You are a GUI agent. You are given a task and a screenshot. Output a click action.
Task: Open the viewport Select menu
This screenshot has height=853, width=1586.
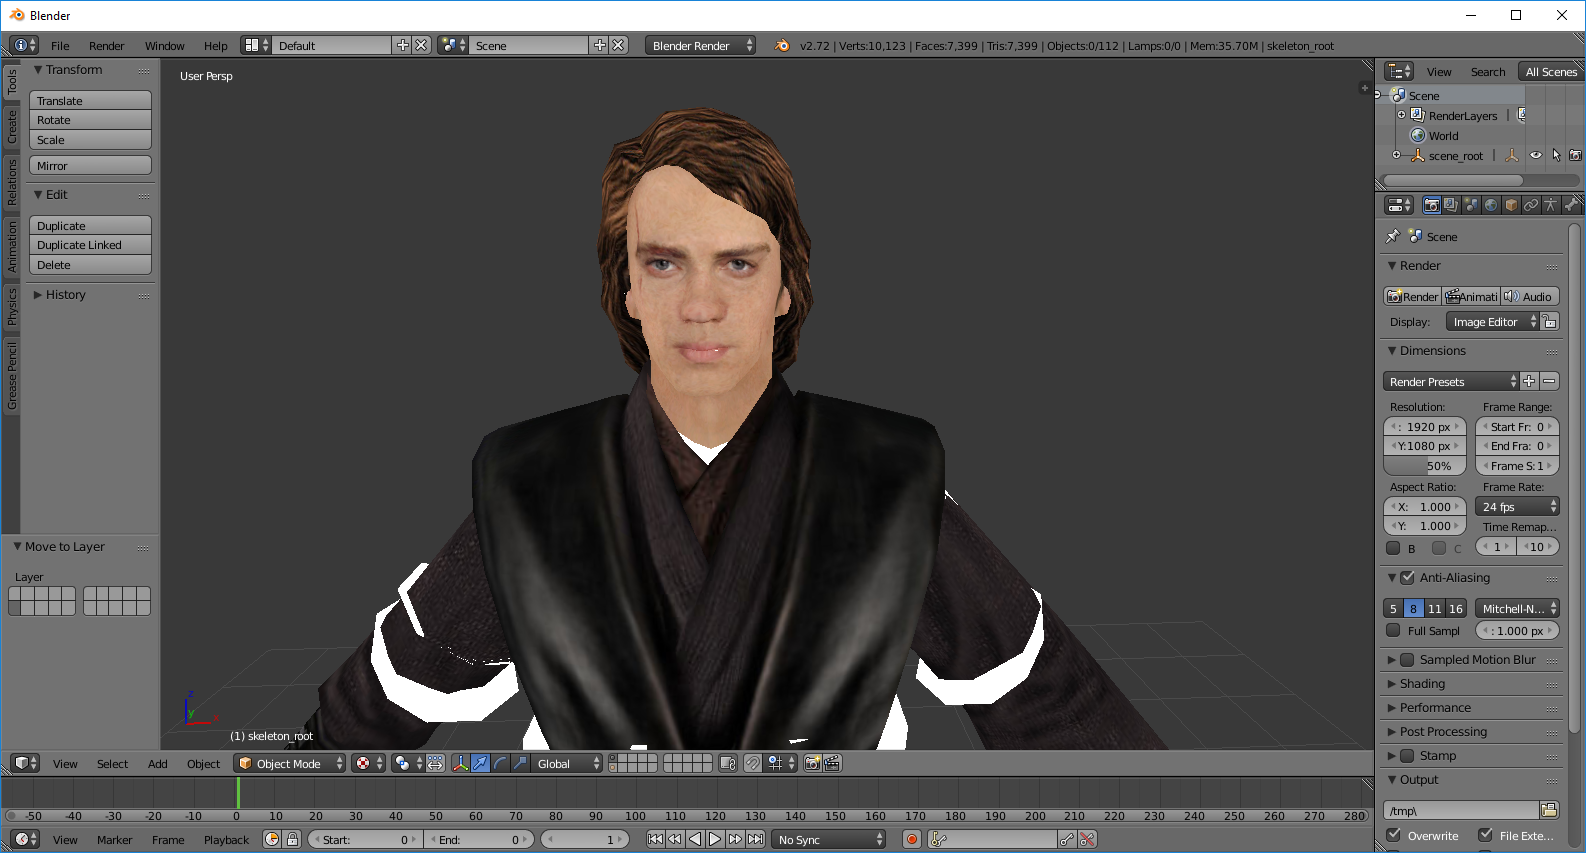(112, 763)
